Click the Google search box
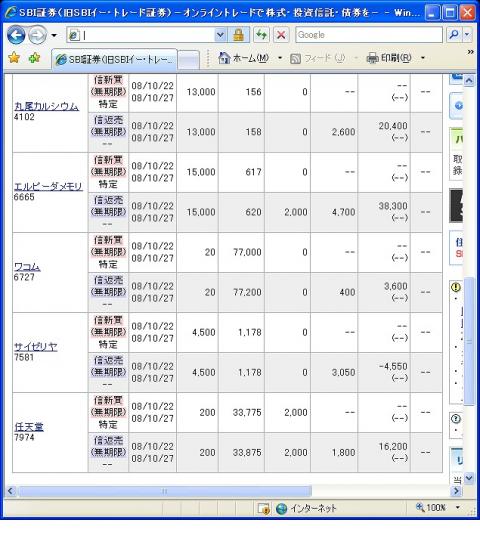The height and width of the screenshot is (560, 480). coord(369,35)
